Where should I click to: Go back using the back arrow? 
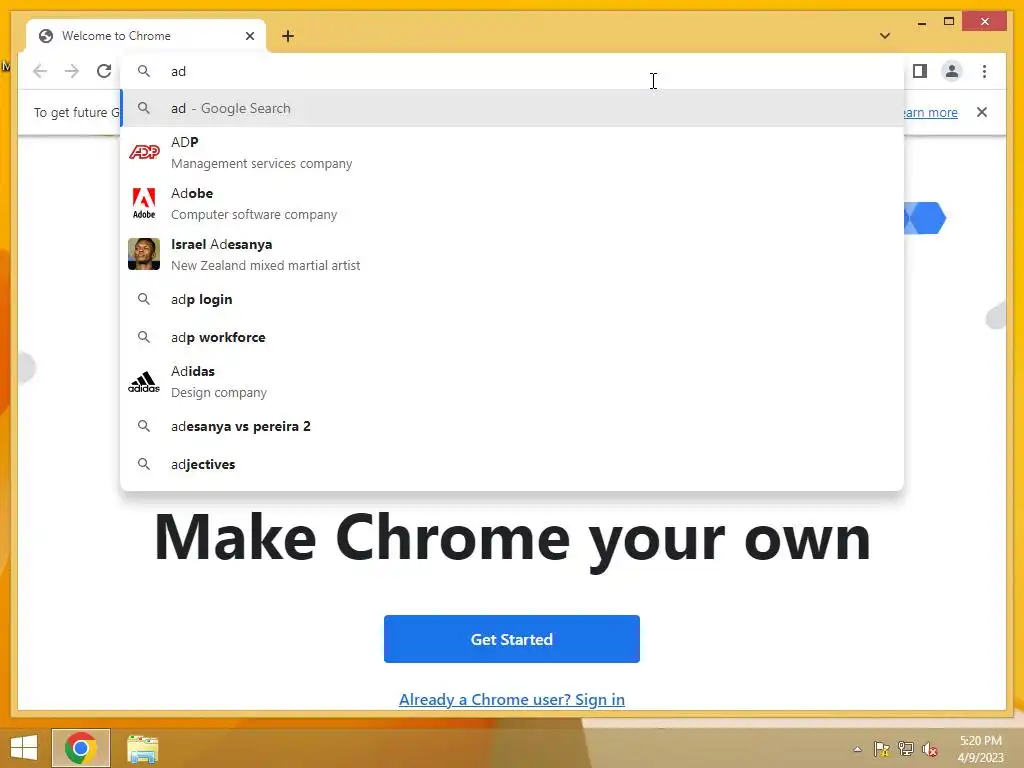(x=40, y=71)
